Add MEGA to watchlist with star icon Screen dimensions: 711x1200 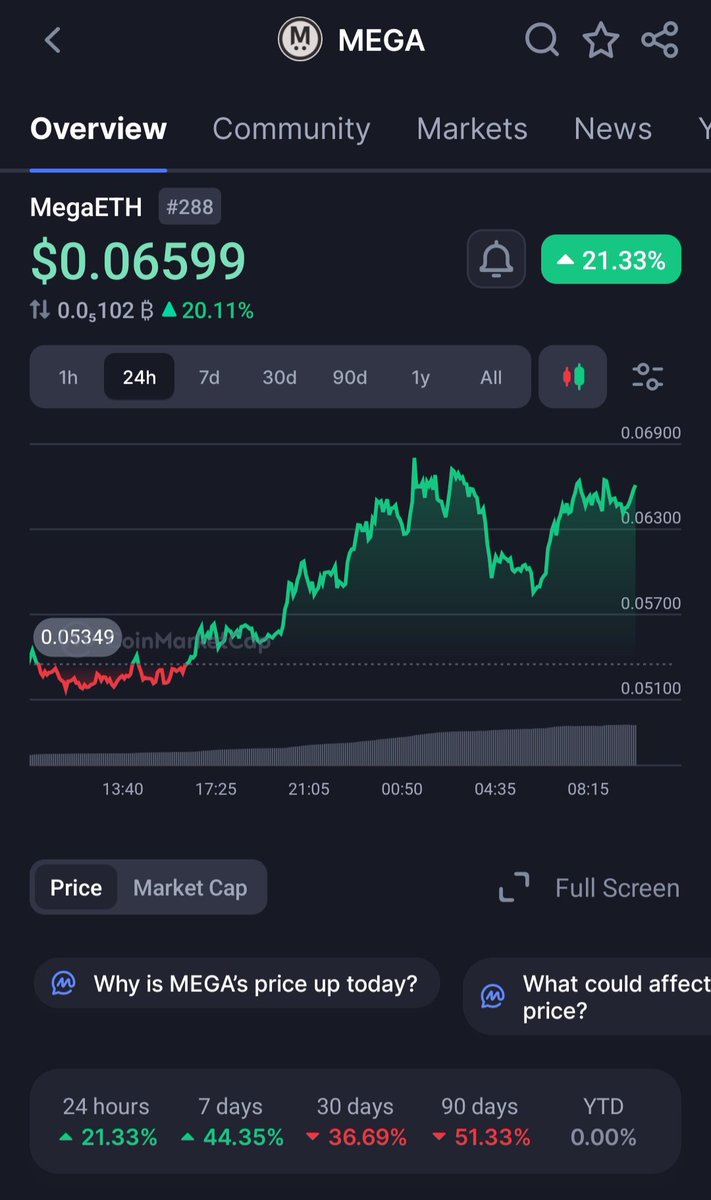click(601, 40)
